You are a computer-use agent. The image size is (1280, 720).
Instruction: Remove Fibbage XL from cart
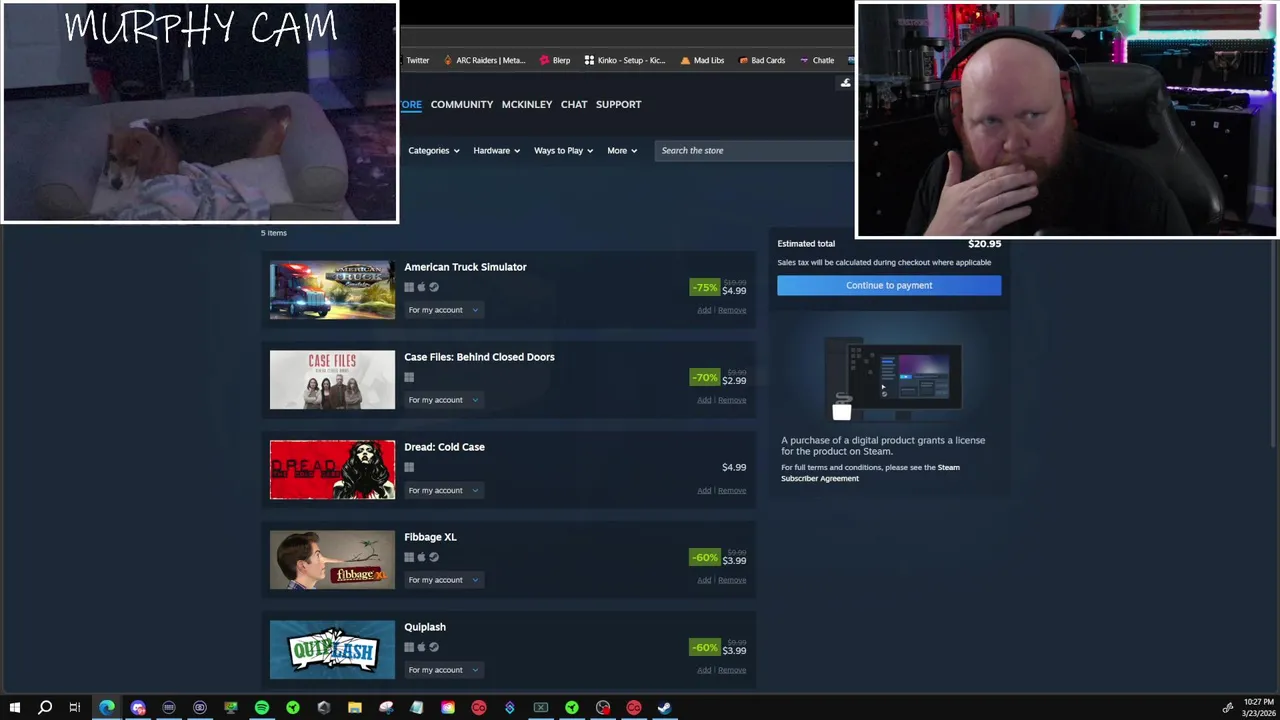732,580
